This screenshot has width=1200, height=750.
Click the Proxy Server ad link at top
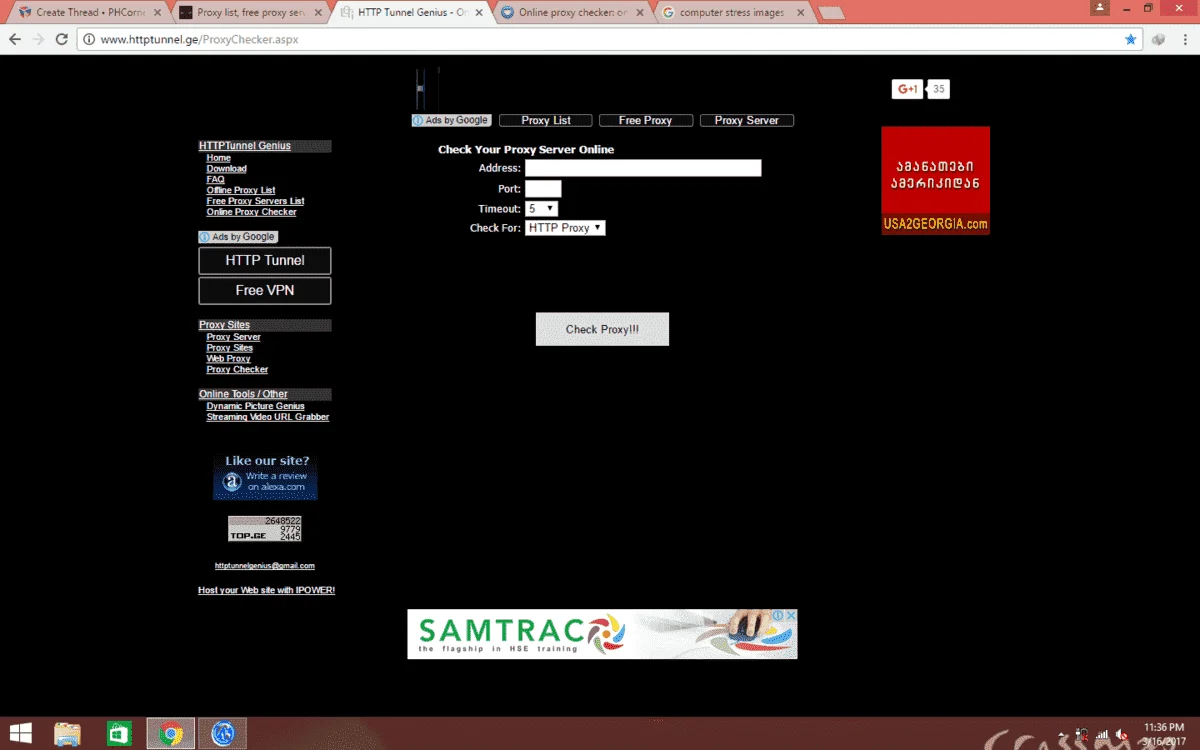tap(746, 120)
